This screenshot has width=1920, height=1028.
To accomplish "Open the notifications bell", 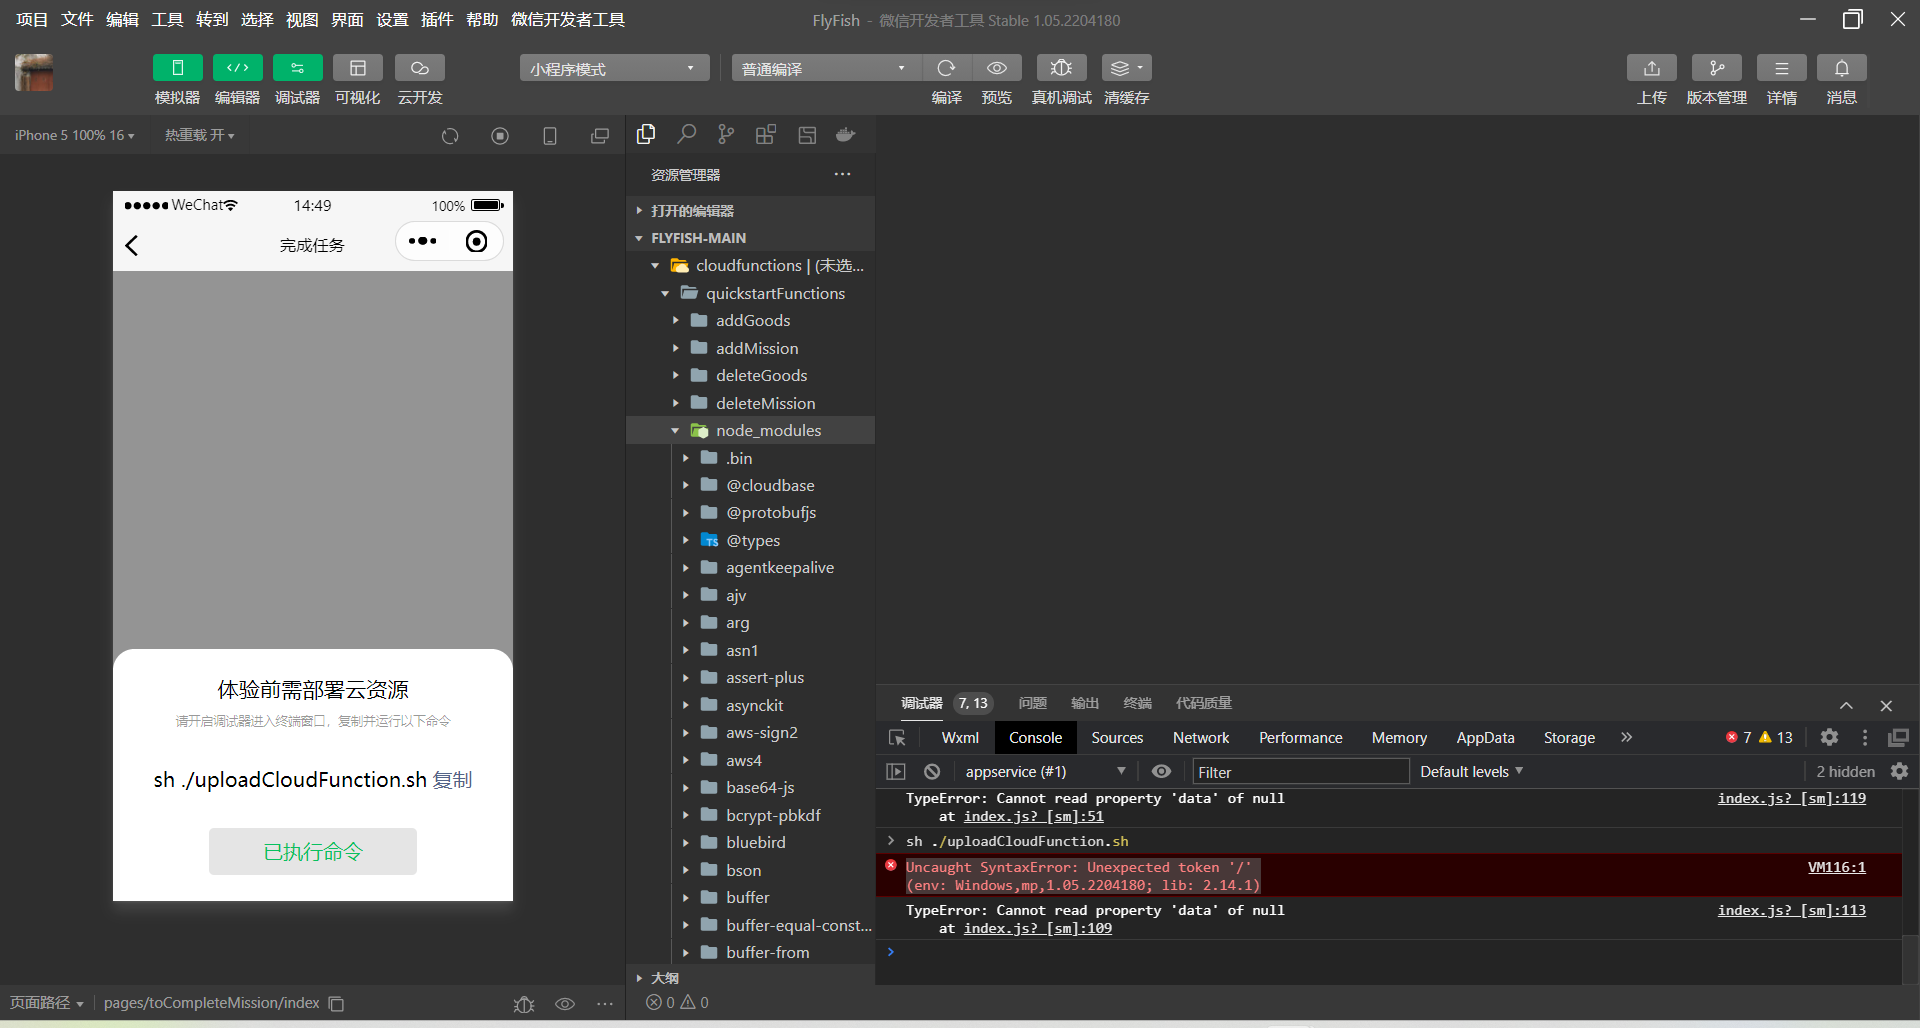I will click(x=1841, y=68).
